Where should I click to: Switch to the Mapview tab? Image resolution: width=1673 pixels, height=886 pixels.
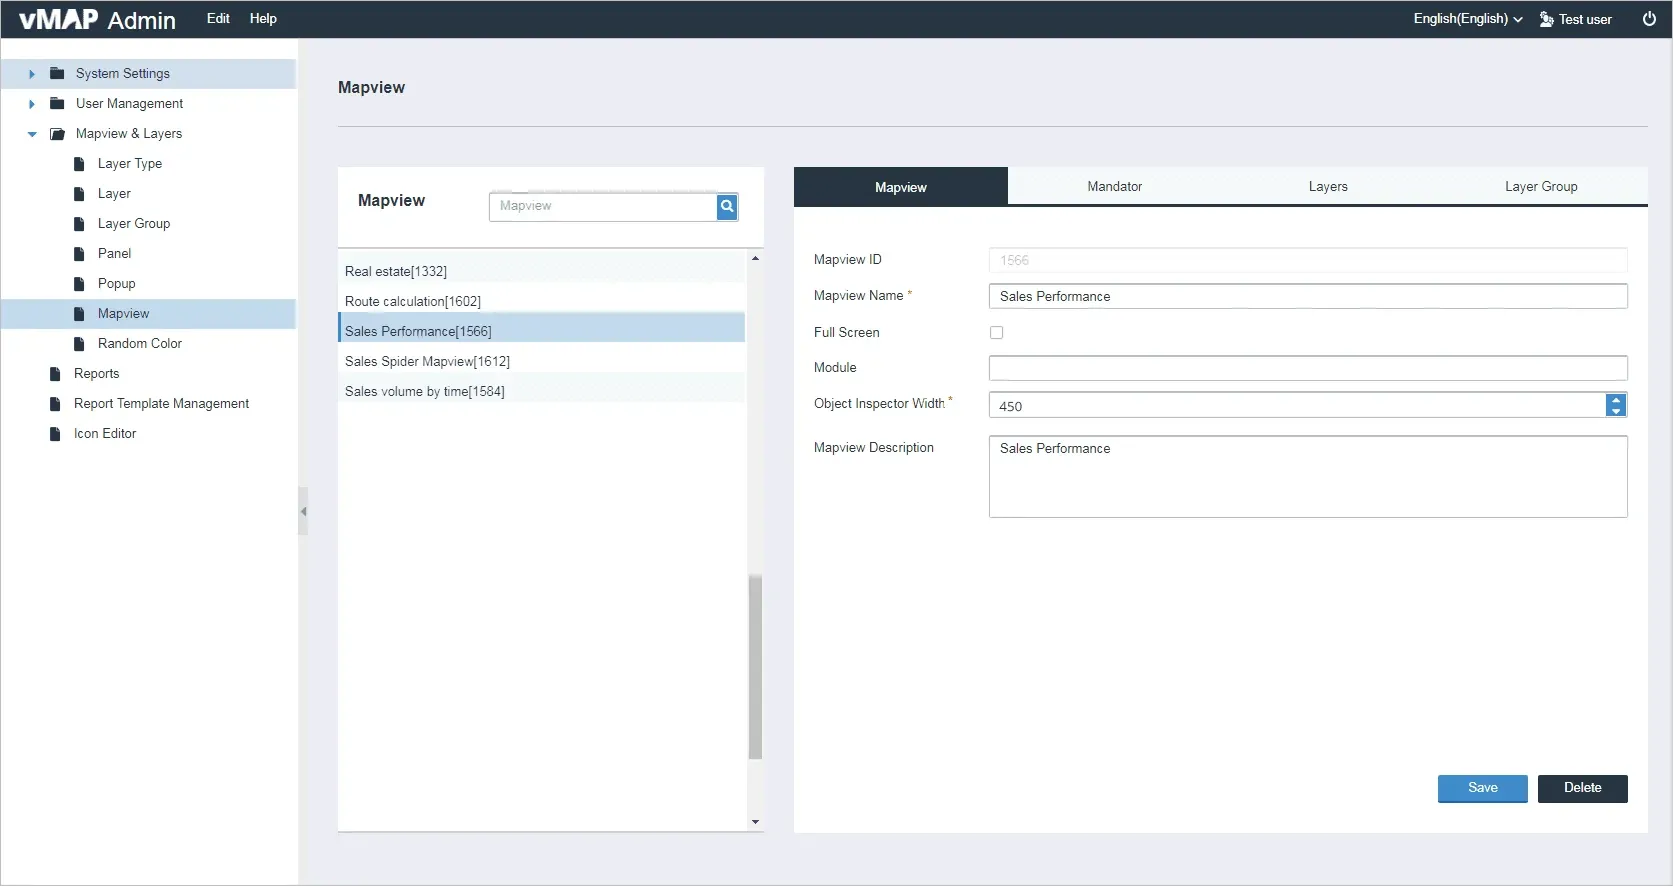point(900,187)
